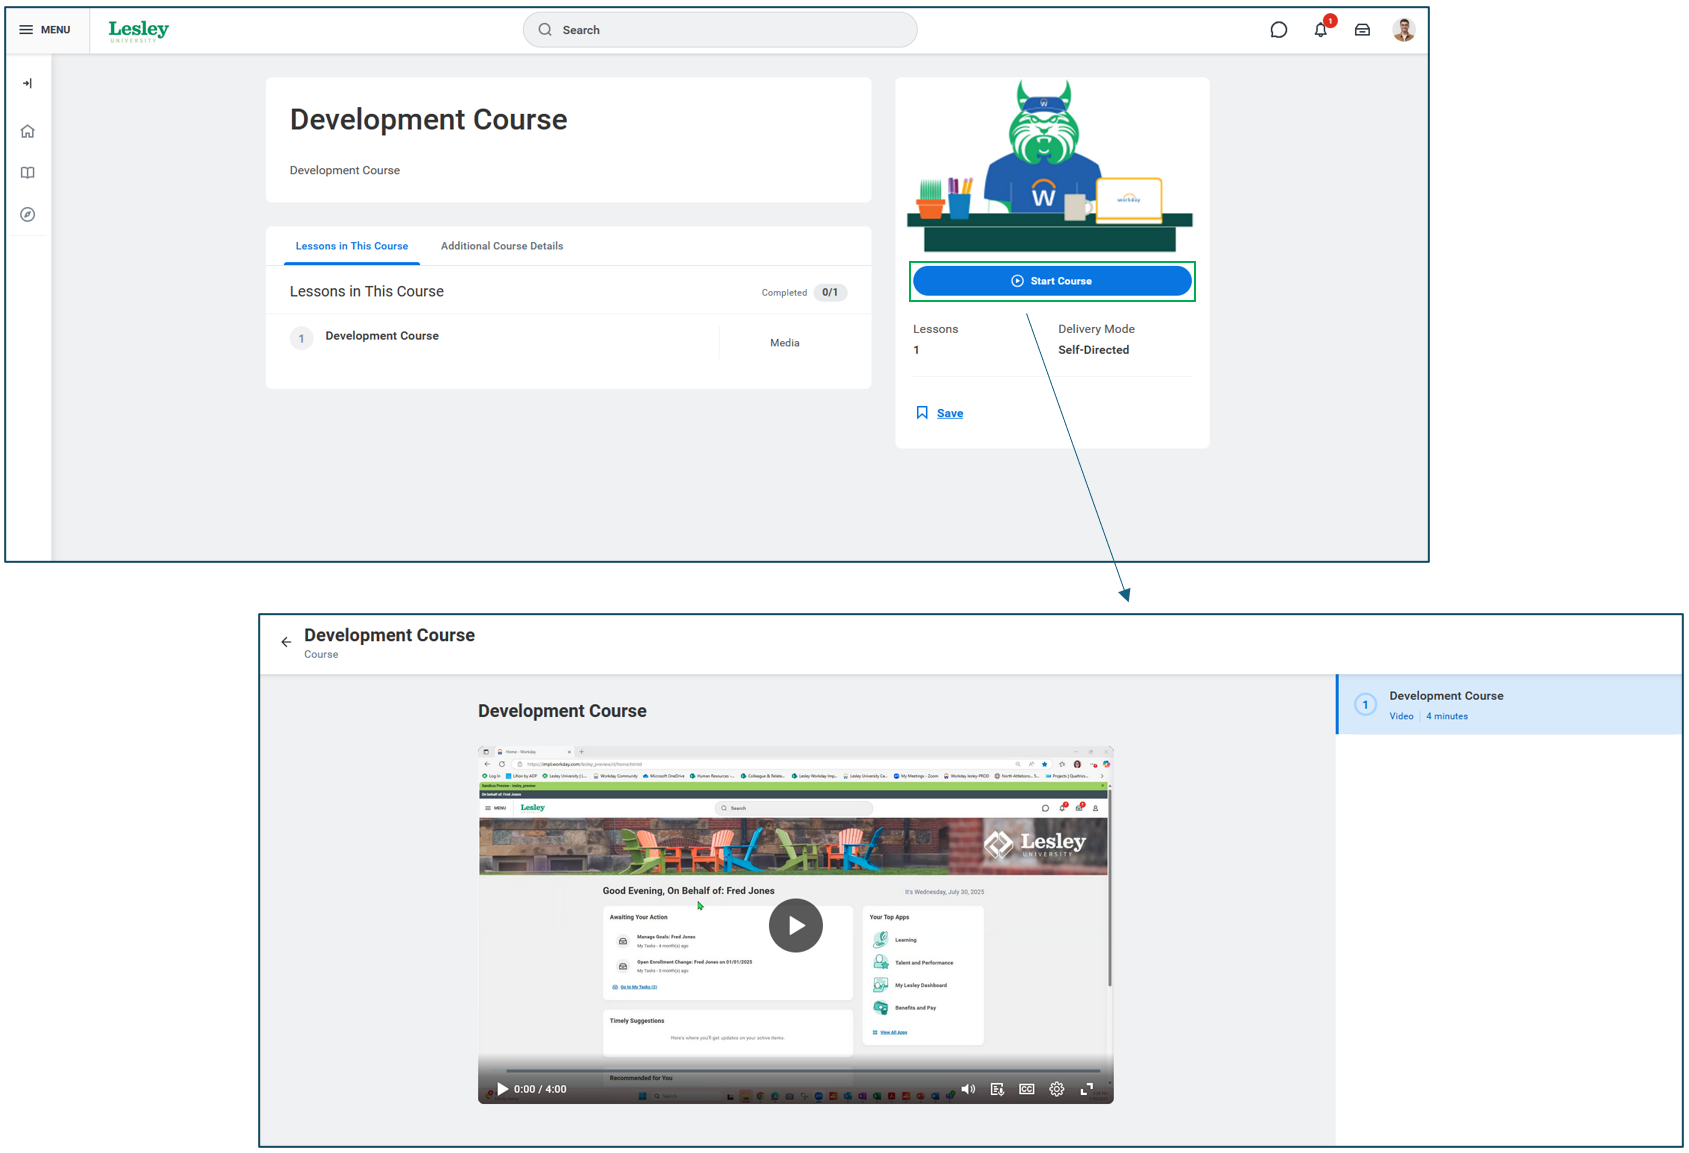This screenshot has height=1153, width=1689.
Task: Open the user profile avatar
Action: (1404, 30)
